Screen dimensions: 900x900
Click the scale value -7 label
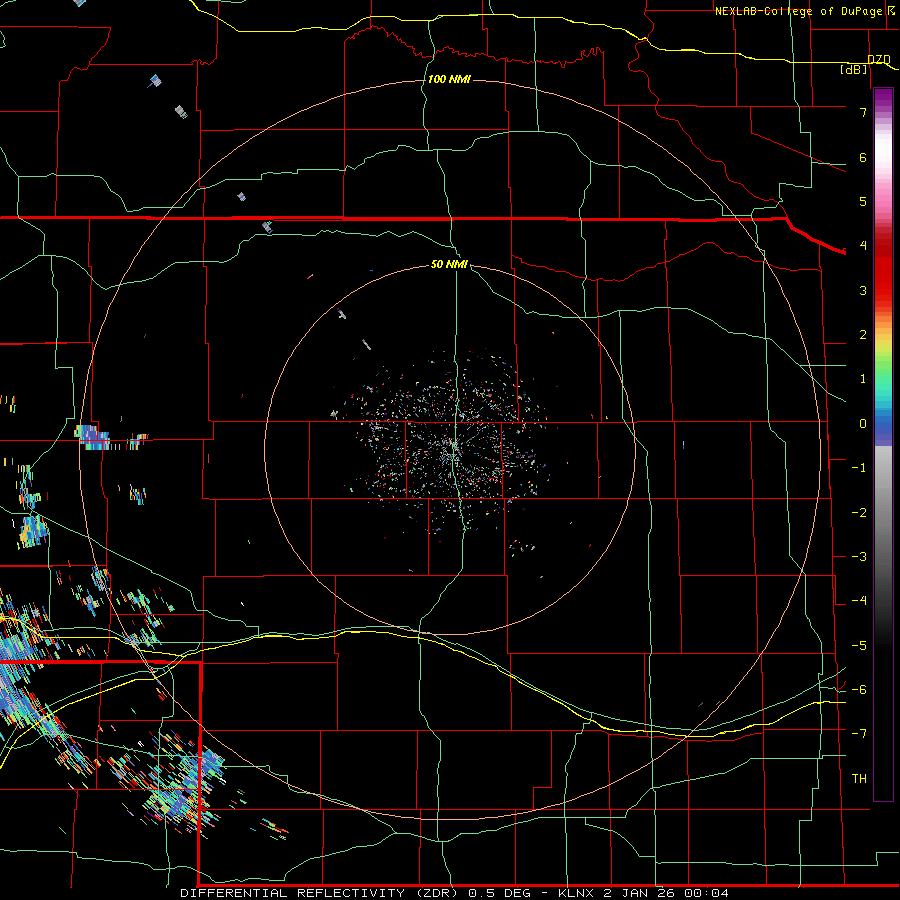pos(859,734)
